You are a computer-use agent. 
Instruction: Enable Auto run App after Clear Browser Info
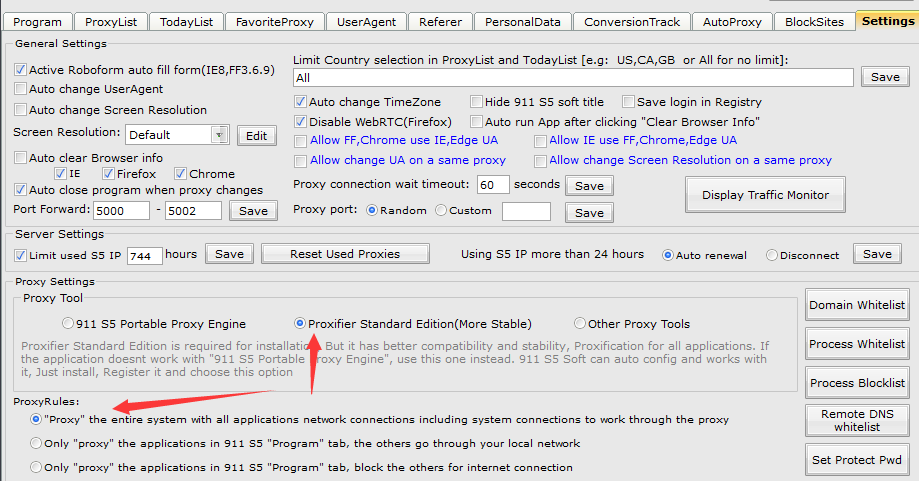[476, 122]
